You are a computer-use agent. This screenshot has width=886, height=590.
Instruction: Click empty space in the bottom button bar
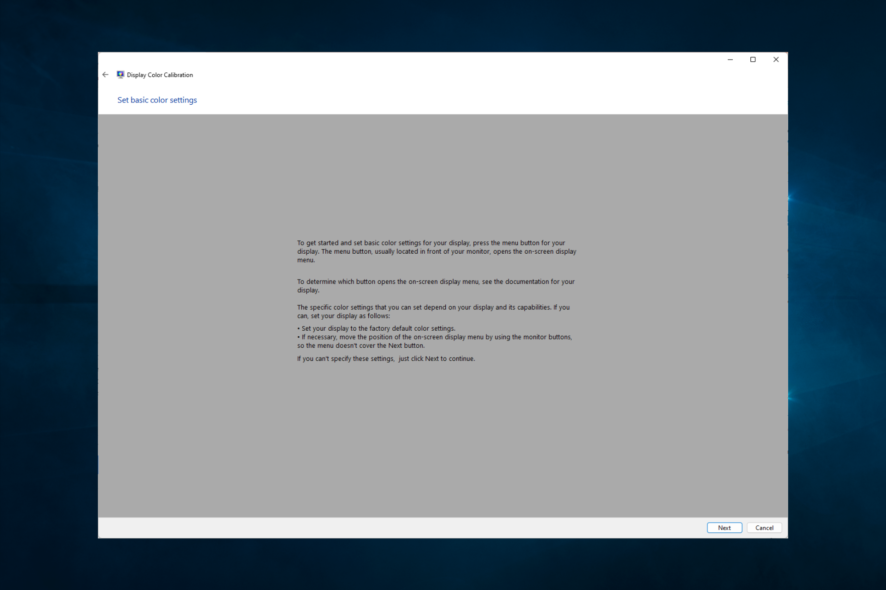(x=396, y=527)
